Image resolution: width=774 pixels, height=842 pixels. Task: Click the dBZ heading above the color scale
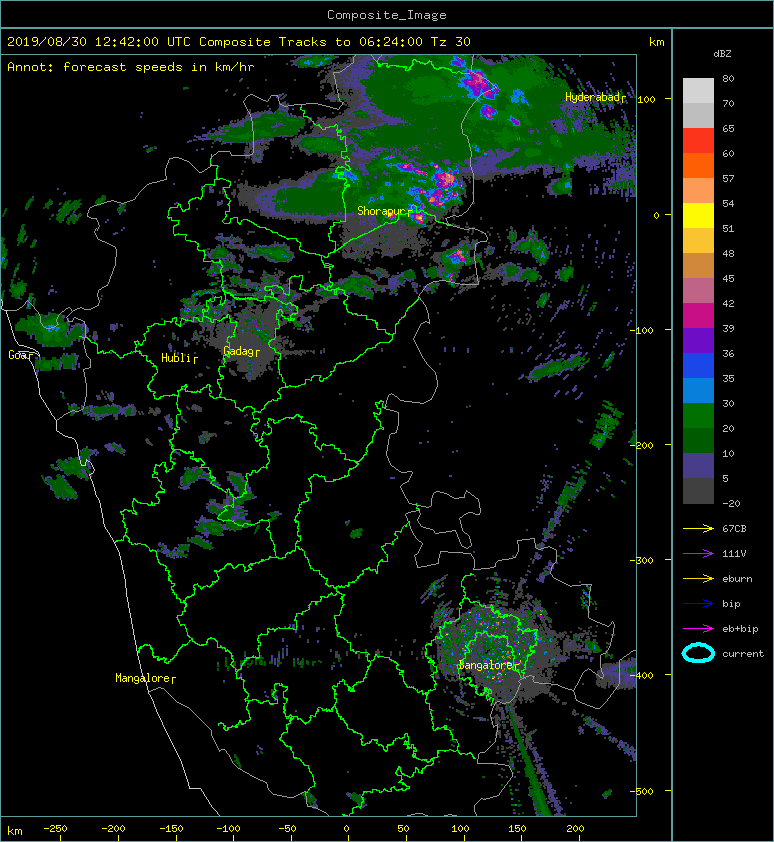click(x=722, y=54)
